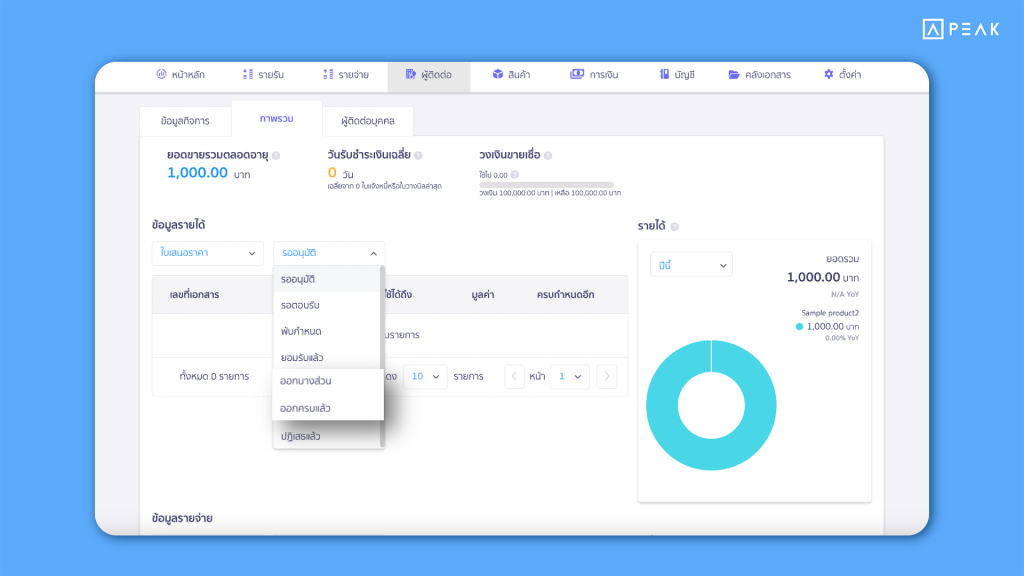Viewport: 1024px width, 576px height.
Task: Click the ทั้งหมด 0 รายการ text
Action: [x=214, y=376]
